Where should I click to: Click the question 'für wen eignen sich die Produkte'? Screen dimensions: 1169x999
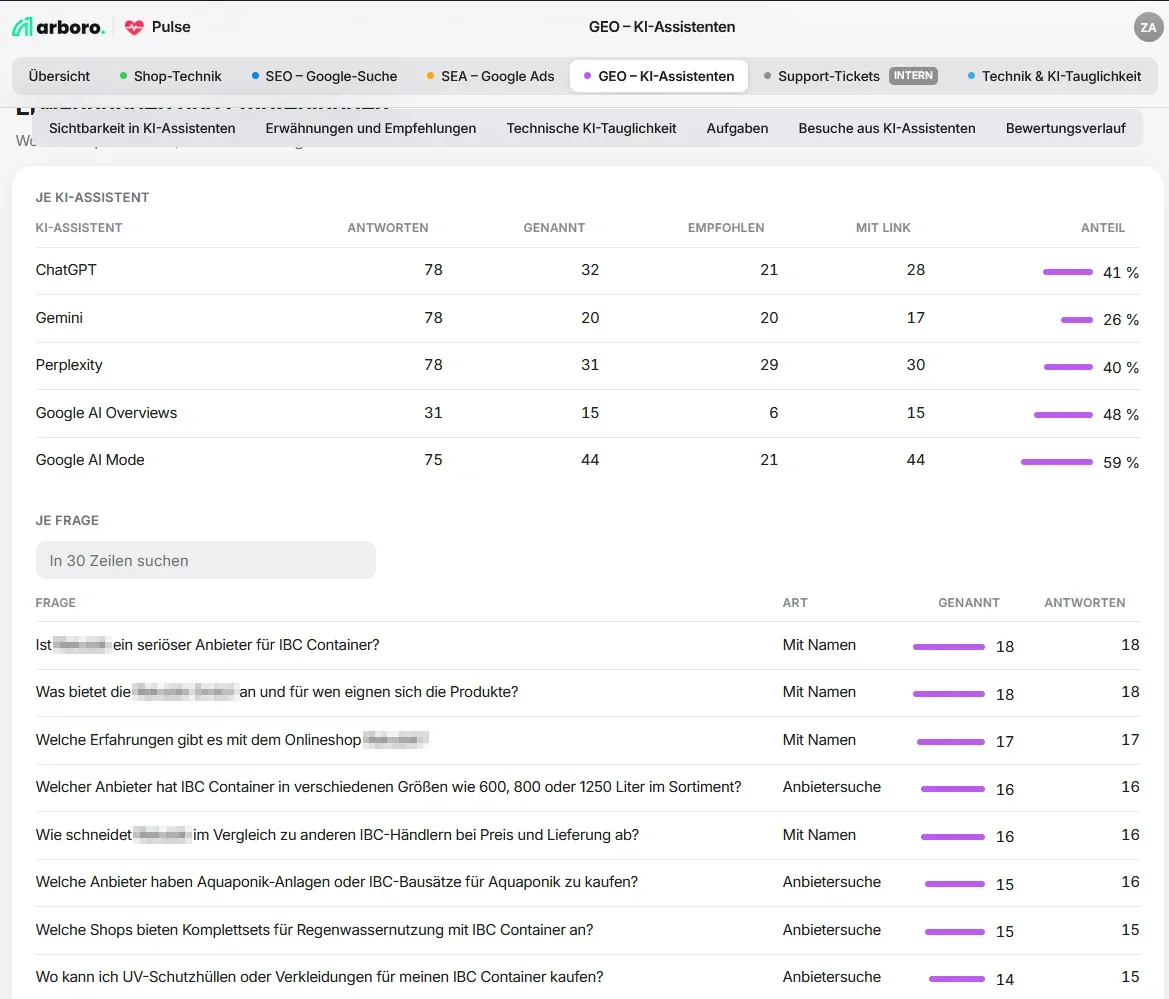(277, 692)
